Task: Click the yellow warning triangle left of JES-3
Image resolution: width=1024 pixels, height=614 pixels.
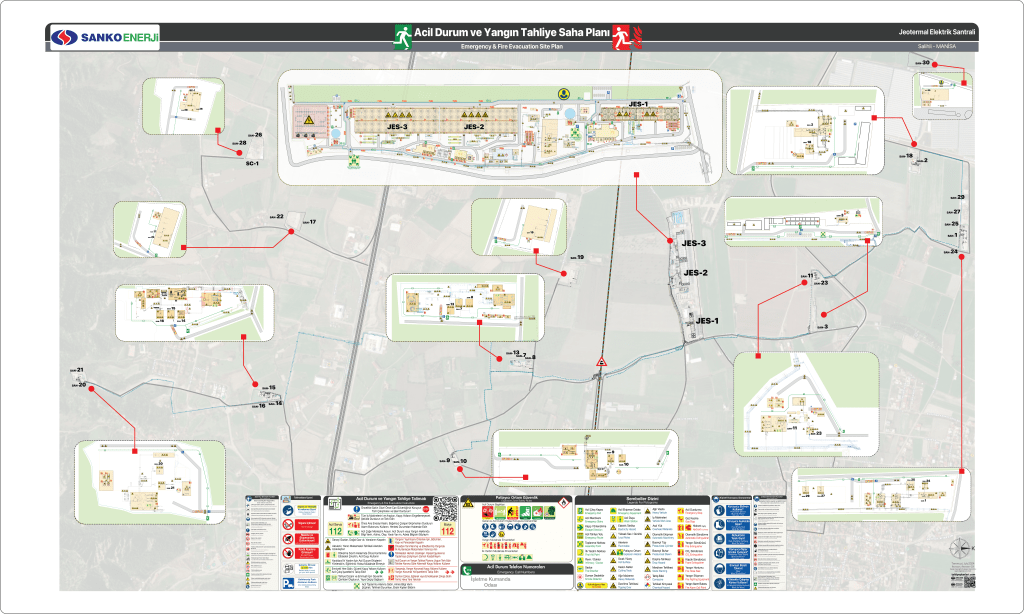Action: 309,120
